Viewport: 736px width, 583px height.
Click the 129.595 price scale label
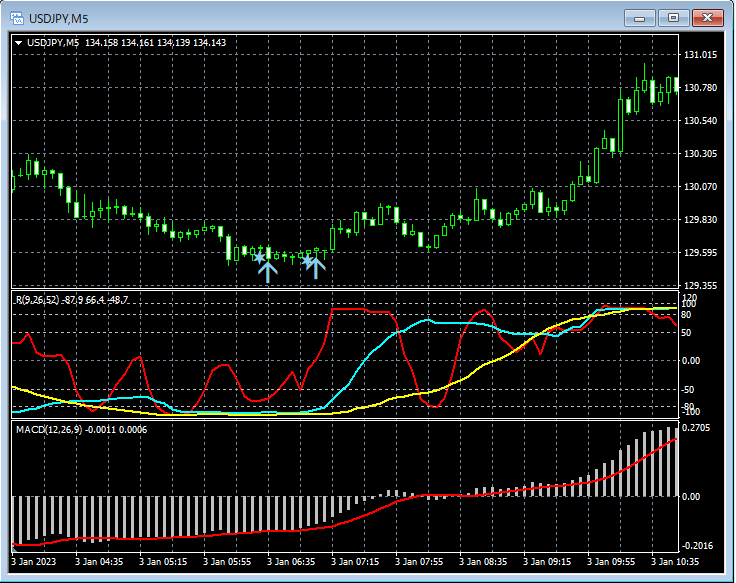700,253
